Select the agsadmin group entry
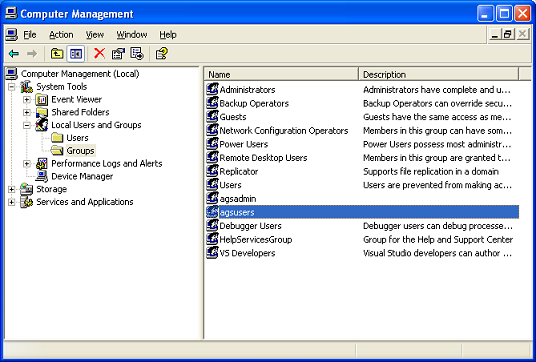This screenshot has width=536, height=362. coord(238,199)
